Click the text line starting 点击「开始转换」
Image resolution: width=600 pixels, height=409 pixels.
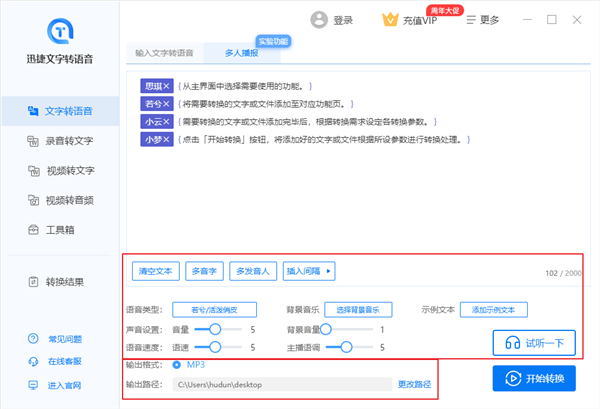coord(324,140)
